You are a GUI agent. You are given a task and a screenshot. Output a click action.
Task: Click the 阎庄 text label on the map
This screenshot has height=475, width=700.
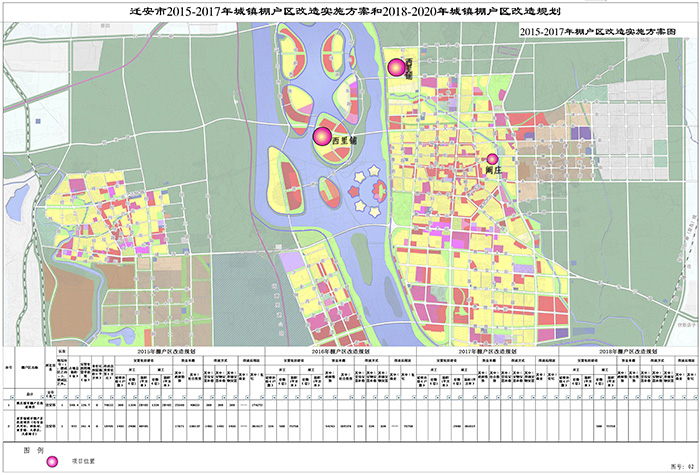491,171
